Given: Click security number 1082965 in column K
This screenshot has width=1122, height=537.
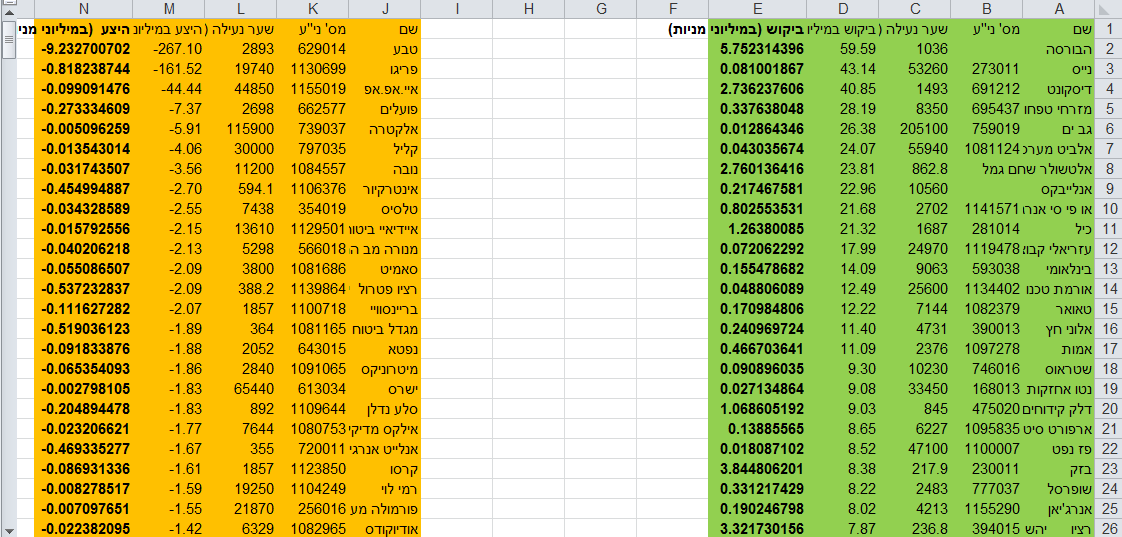Looking at the screenshot, I should click(x=313, y=529).
